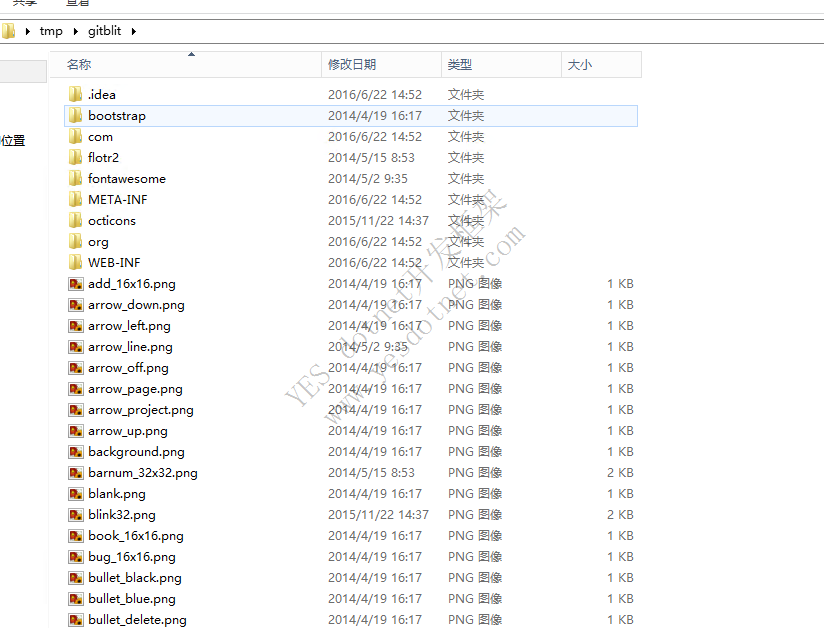This screenshot has height=628, width=824.
Task: Click the arrow_down.png file icon
Action: (x=76, y=305)
